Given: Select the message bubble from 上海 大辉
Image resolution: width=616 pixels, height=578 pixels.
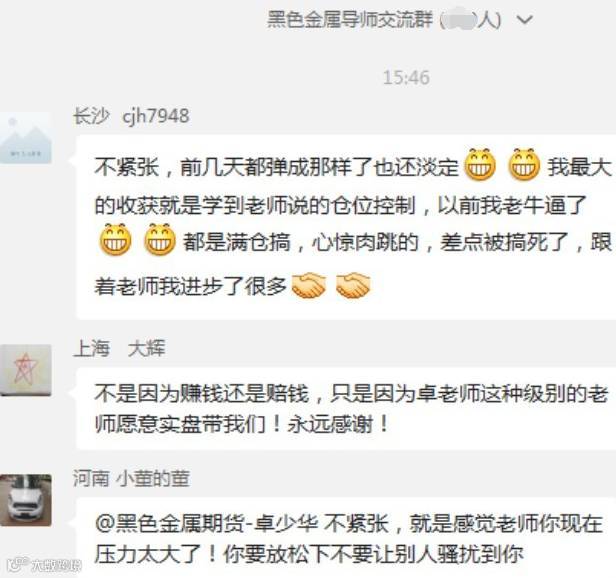Looking at the screenshot, I should [x=346, y=409].
